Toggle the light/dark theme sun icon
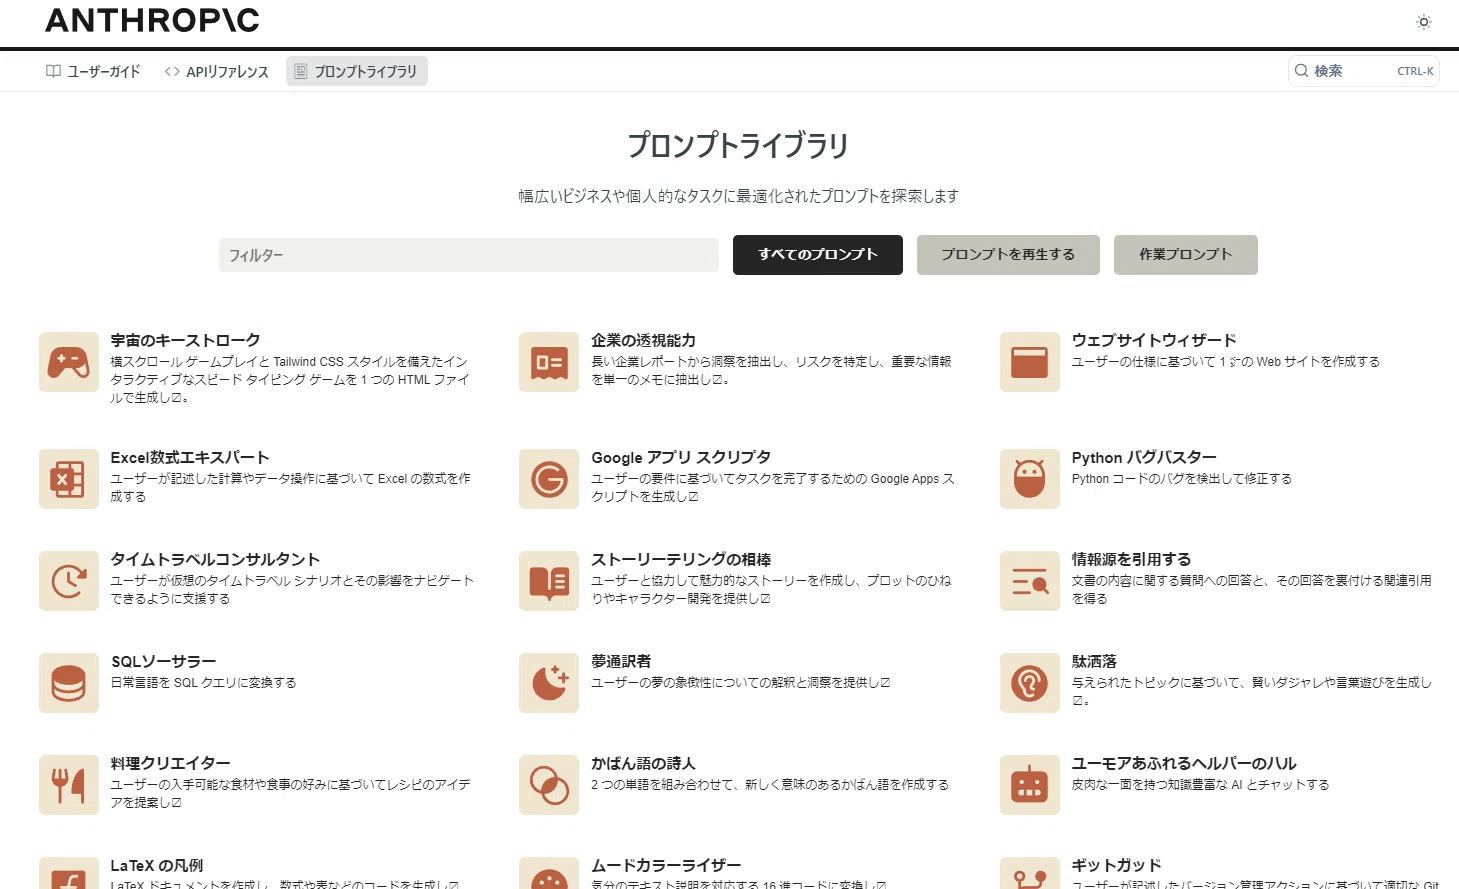This screenshot has height=889, width=1459. [1424, 22]
